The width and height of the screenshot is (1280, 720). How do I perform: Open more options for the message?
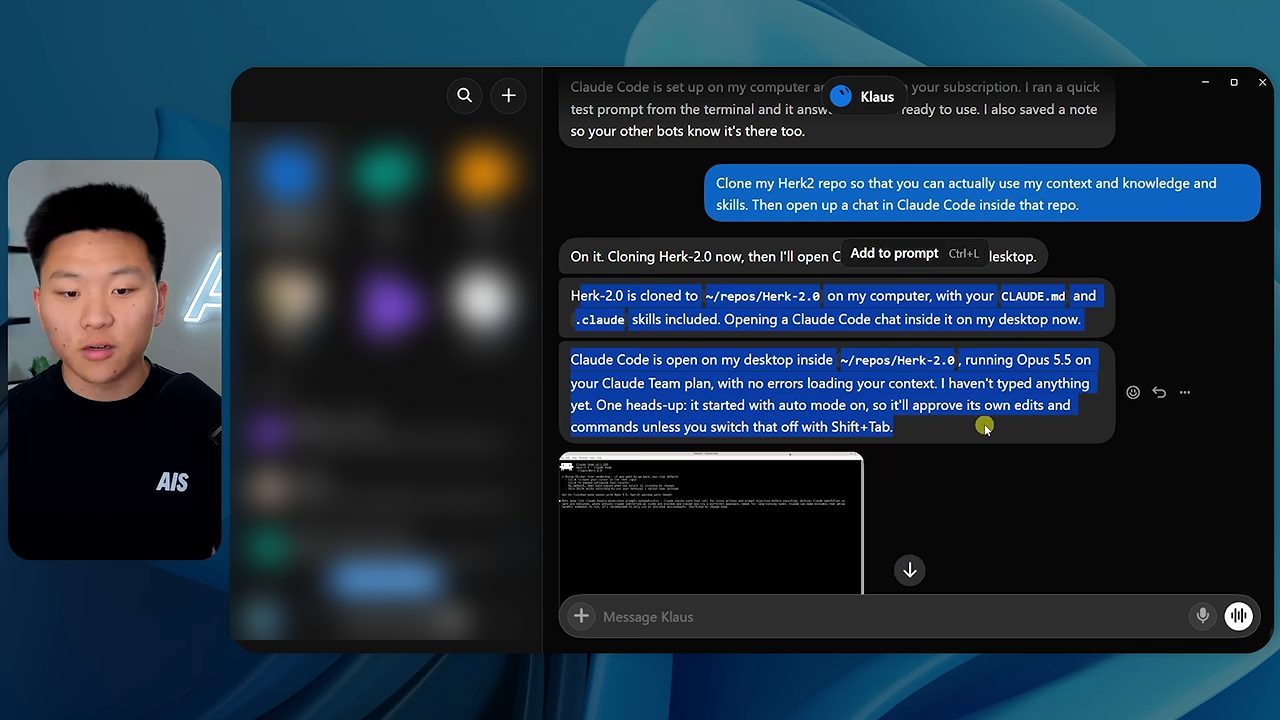(1185, 392)
